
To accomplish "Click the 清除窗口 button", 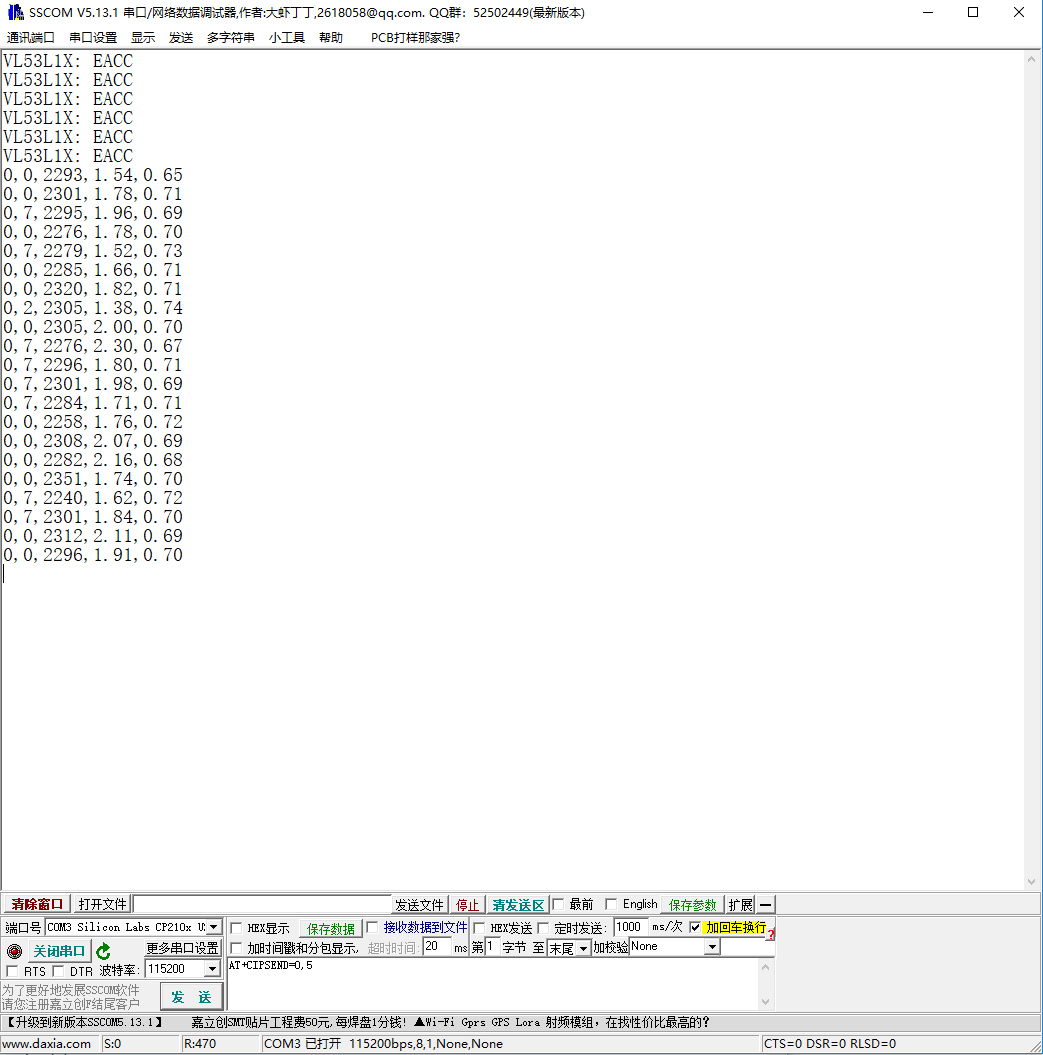I will point(37,904).
